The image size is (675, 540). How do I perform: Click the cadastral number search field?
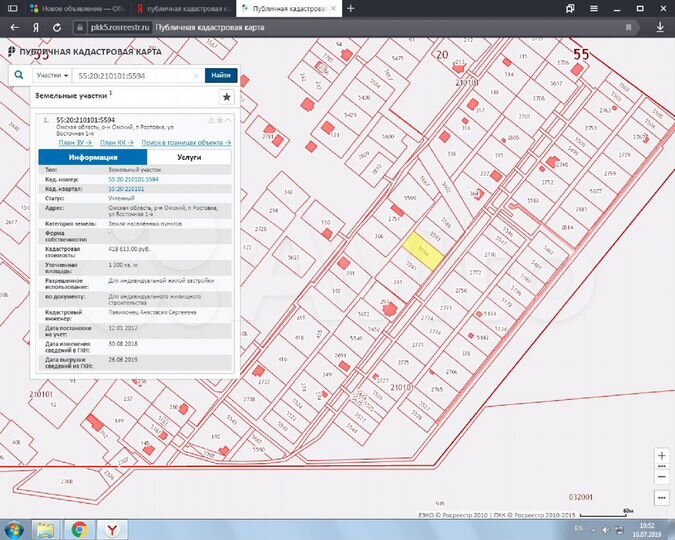point(134,76)
